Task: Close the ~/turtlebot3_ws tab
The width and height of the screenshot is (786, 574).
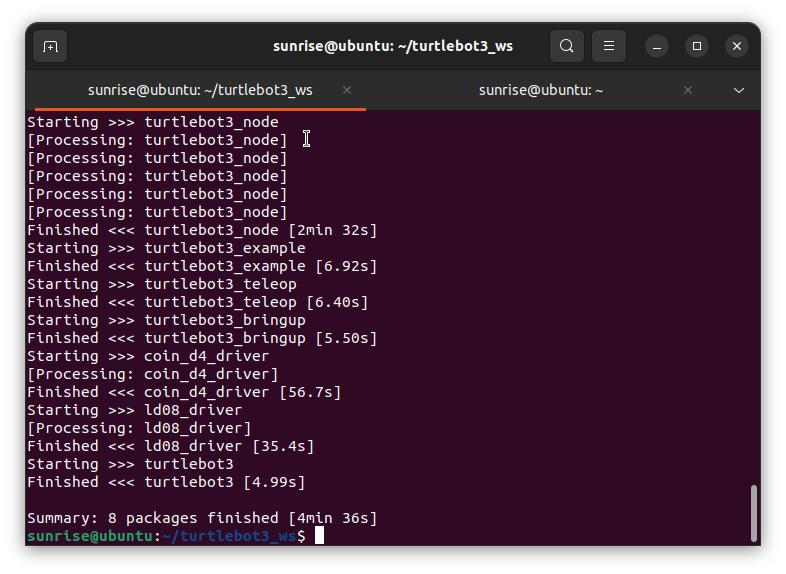Action: 347,90
